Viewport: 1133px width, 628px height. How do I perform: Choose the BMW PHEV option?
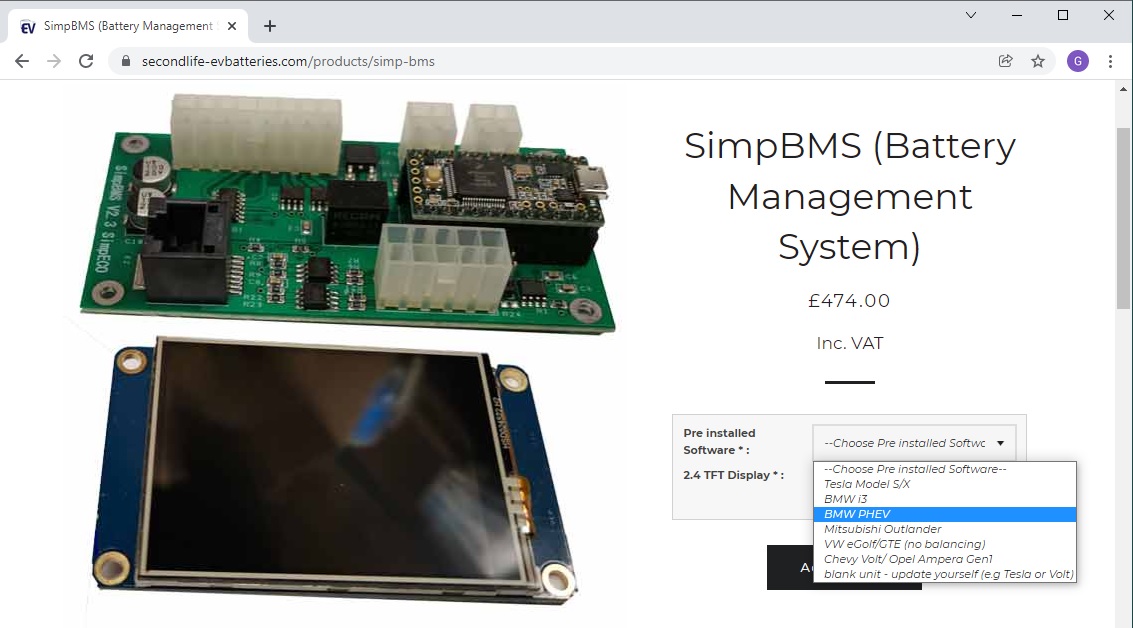click(944, 514)
